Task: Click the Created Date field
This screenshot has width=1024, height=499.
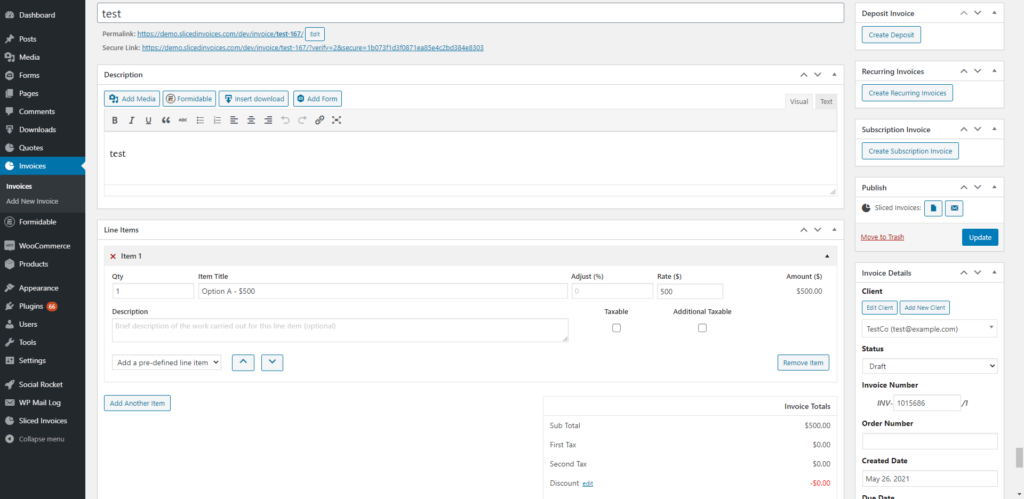Action: [929, 479]
